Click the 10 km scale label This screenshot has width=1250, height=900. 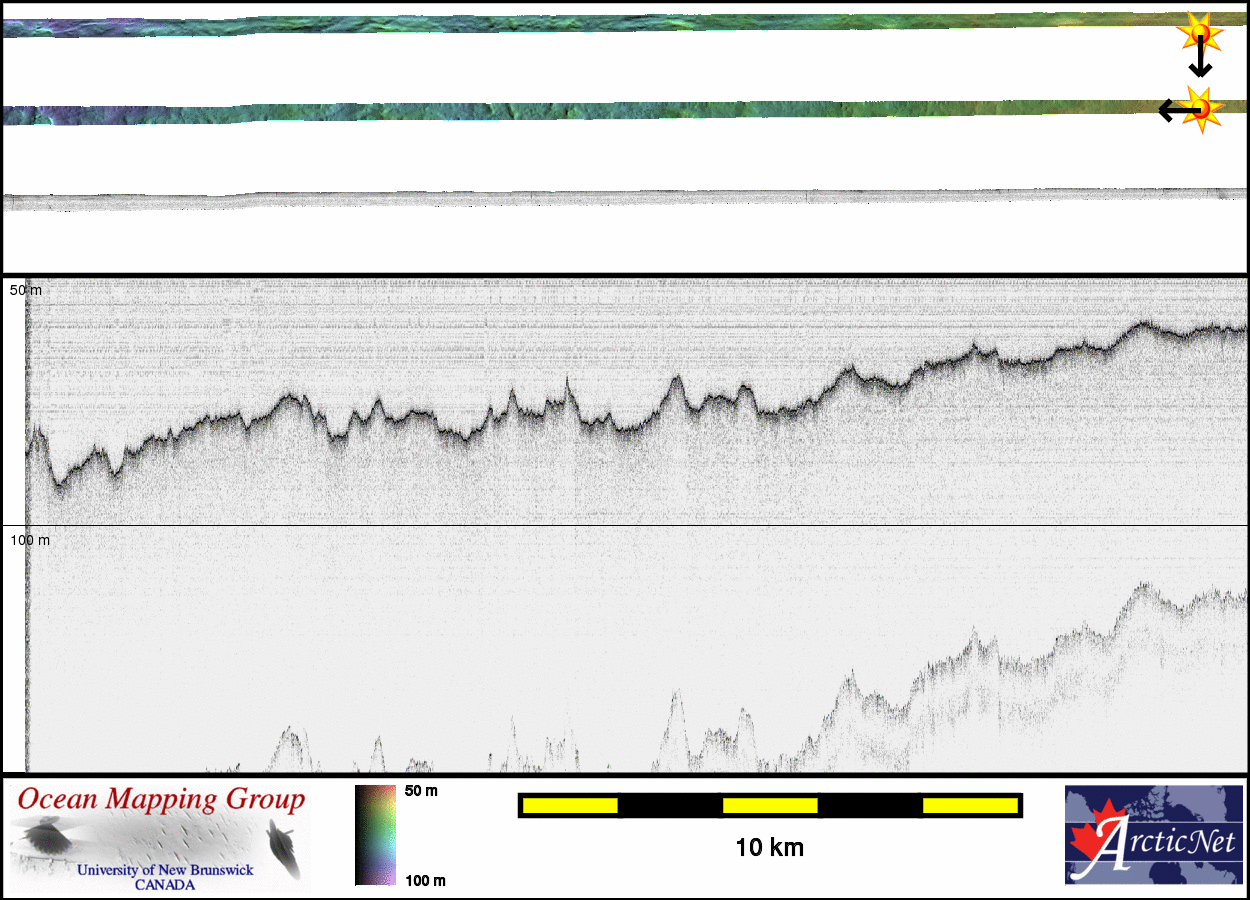(x=769, y=848)
